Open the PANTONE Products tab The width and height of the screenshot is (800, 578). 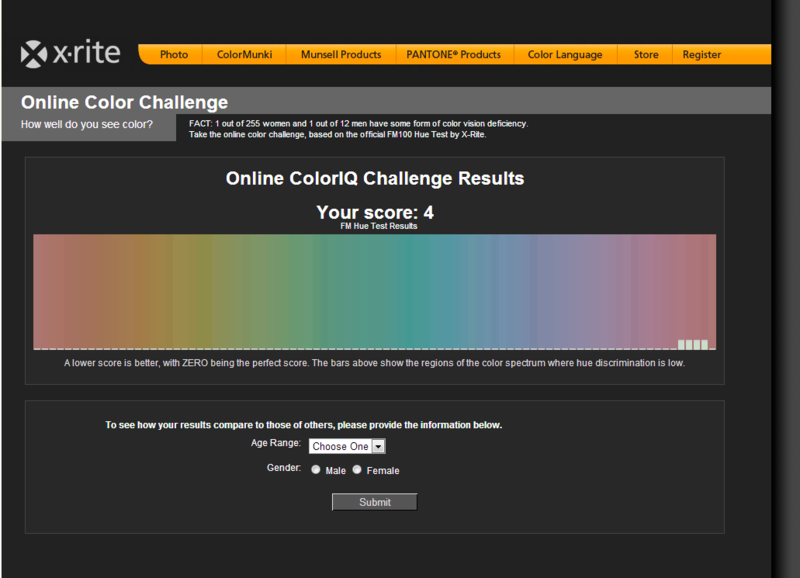click(454, 55)
